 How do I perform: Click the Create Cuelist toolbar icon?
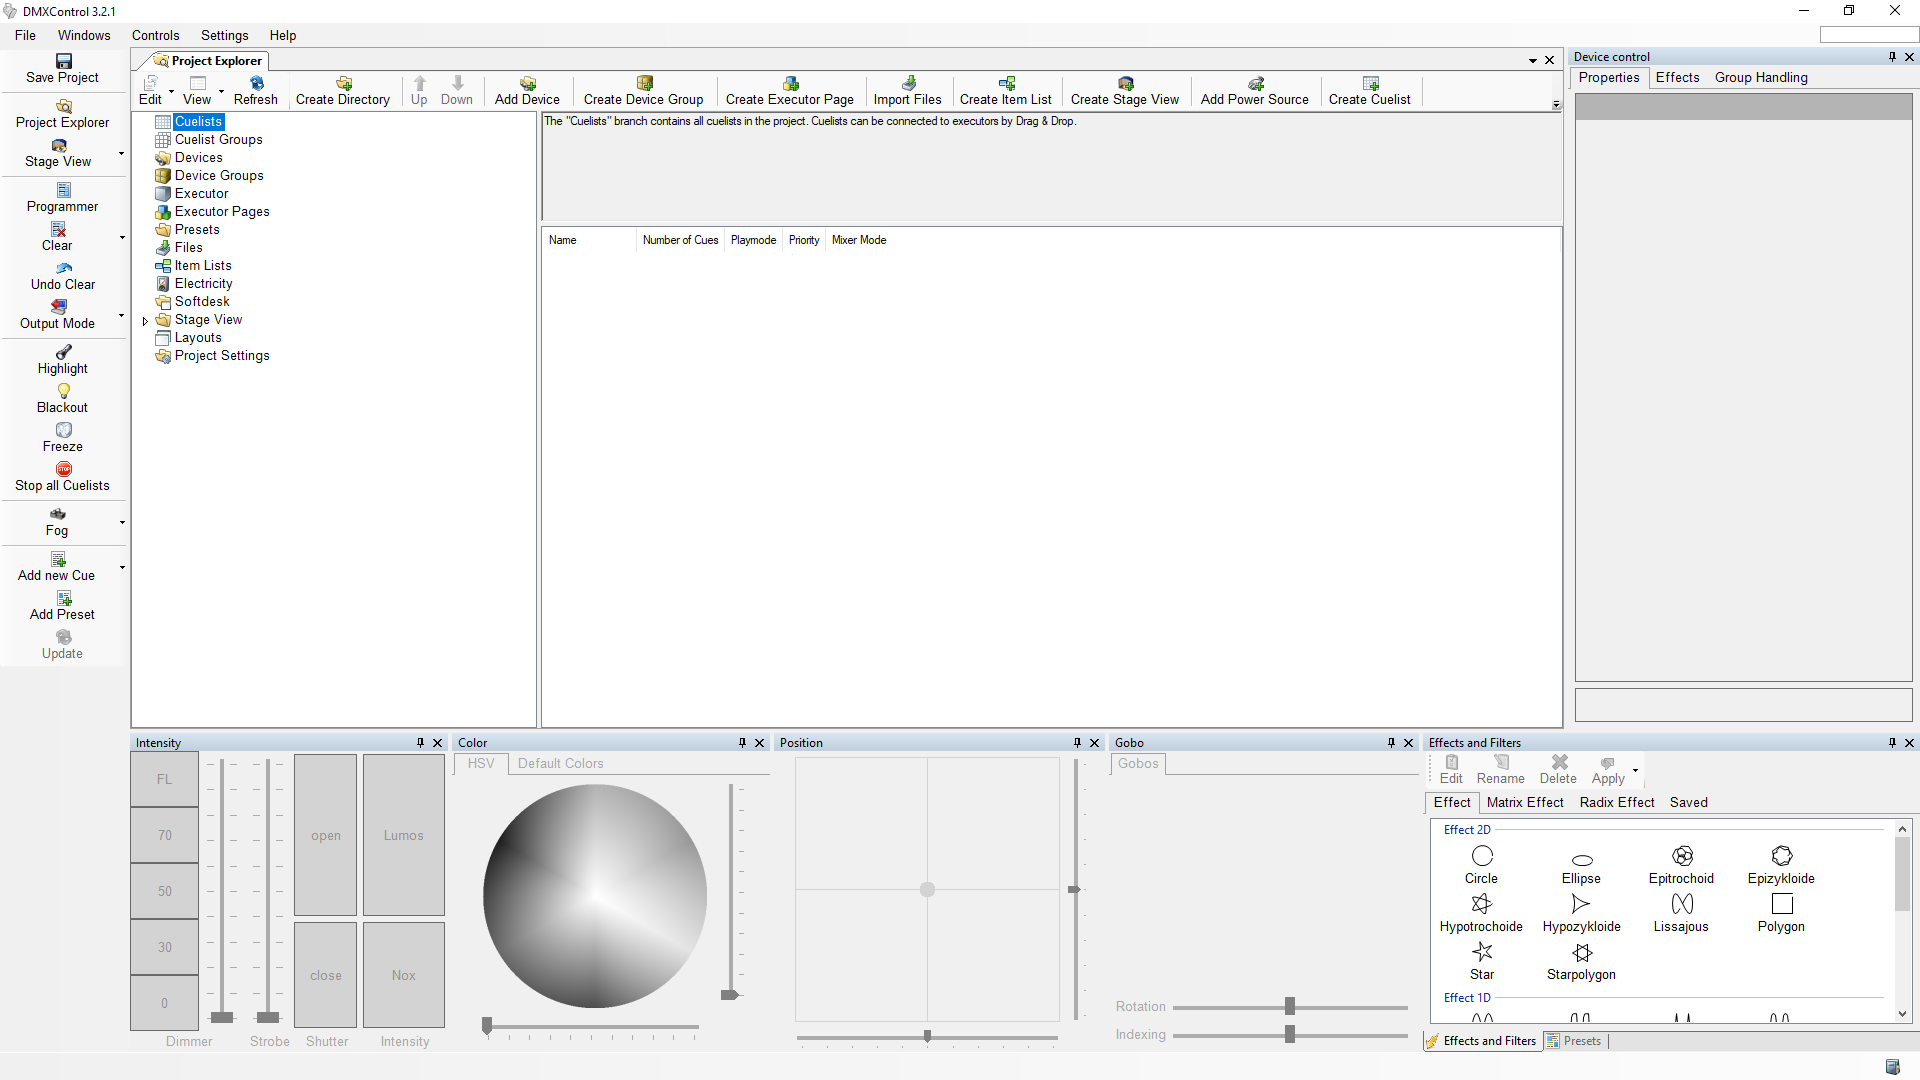(x=1369, y=83)
